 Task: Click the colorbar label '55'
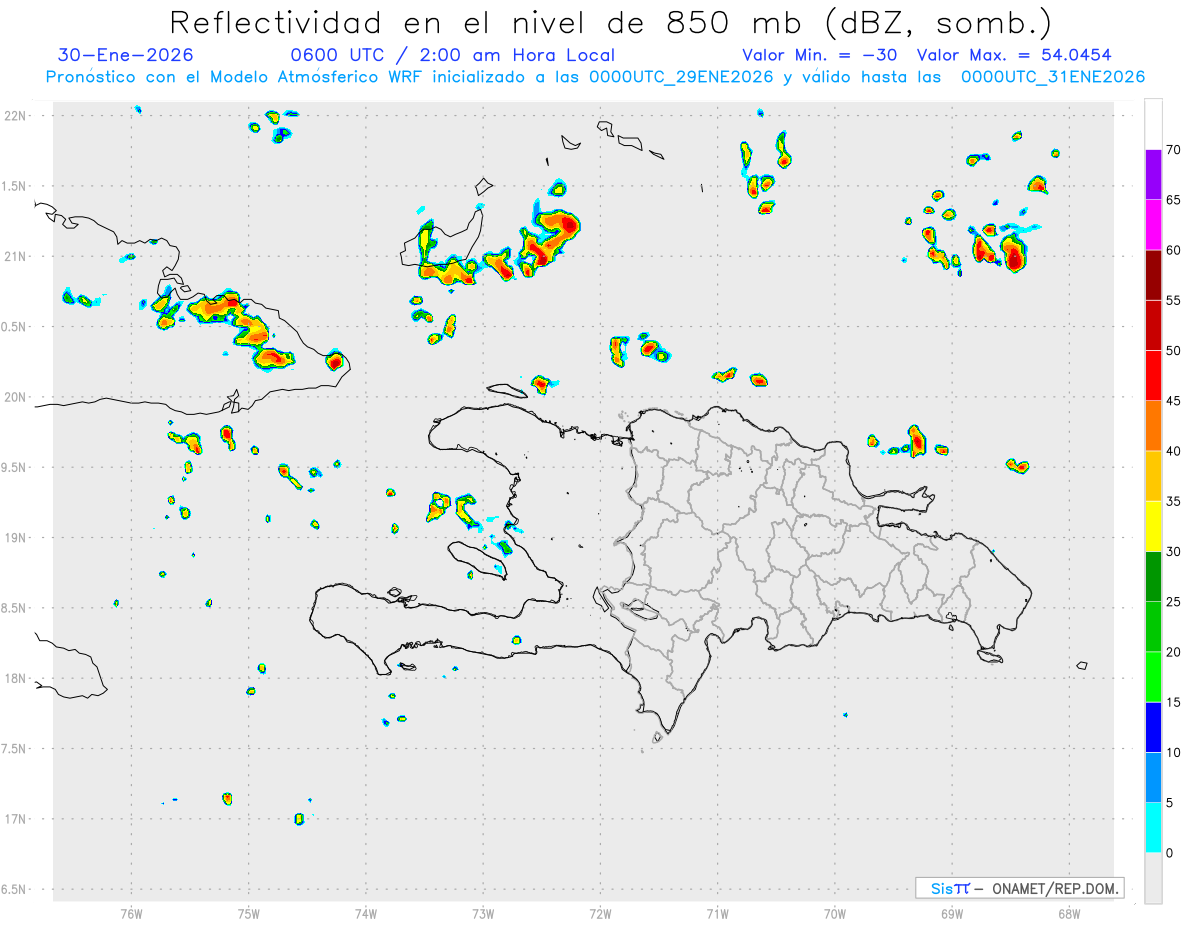tap(1174, 301)
